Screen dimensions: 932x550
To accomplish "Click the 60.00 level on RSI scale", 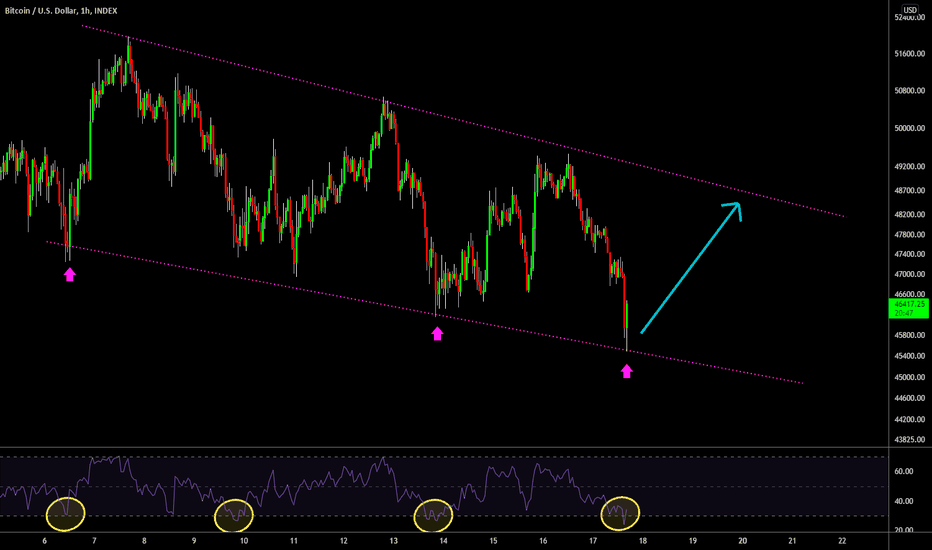I will click(903, 472).
